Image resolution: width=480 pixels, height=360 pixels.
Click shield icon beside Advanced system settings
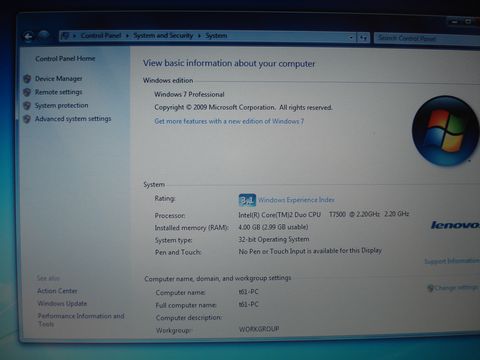click(x=27, y=119)
